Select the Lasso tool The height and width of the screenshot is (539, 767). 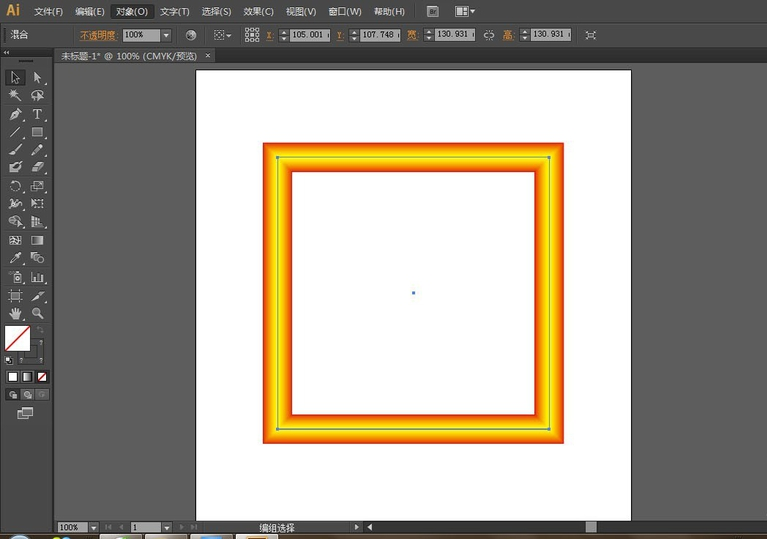(x=37, y=95)
